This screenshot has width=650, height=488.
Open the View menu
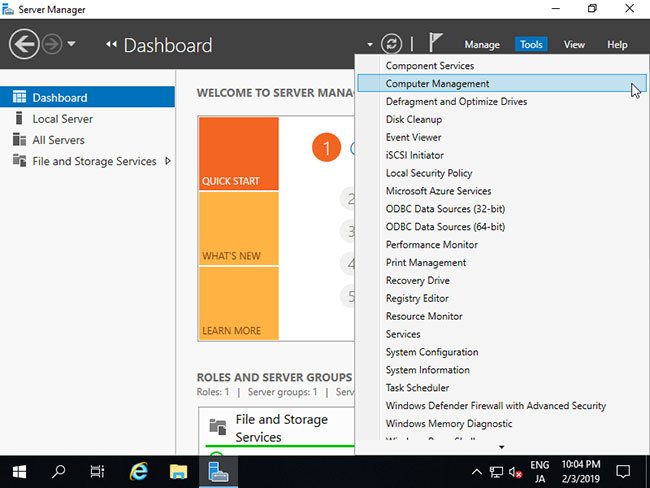(574, 44)
